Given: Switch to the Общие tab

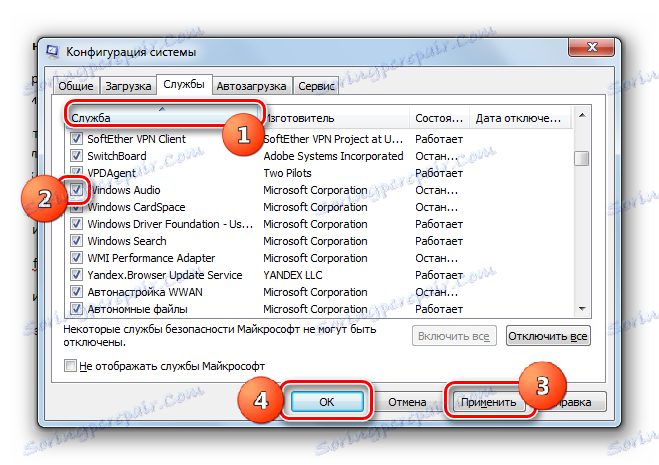Looking at the screenshot, I should click(x=76, y=86).
